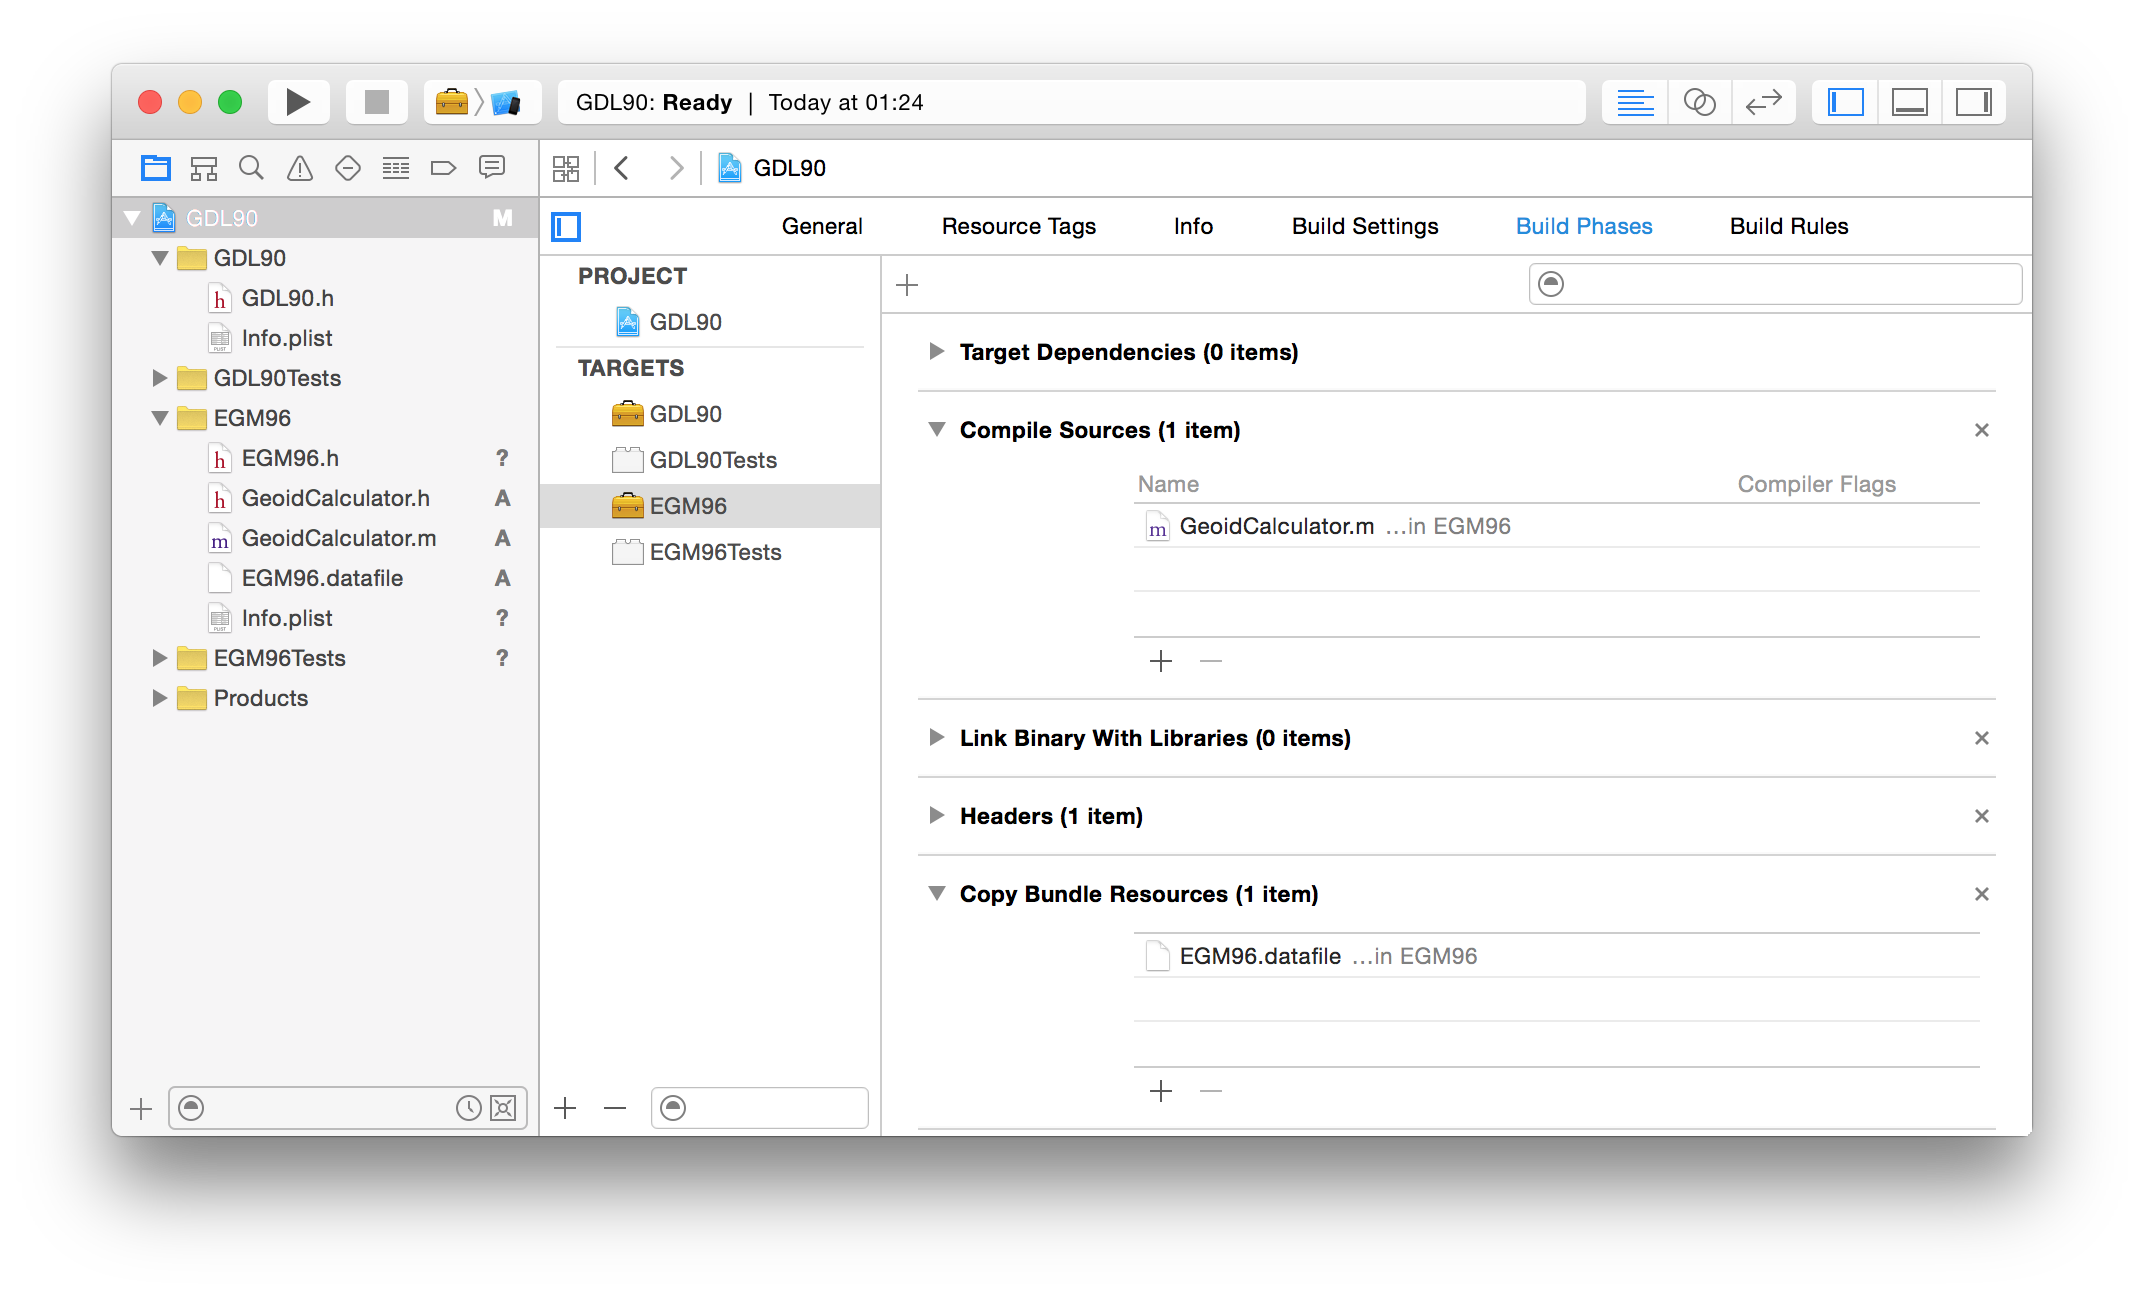Click the Stop button in toolbar

pos(376,102)
